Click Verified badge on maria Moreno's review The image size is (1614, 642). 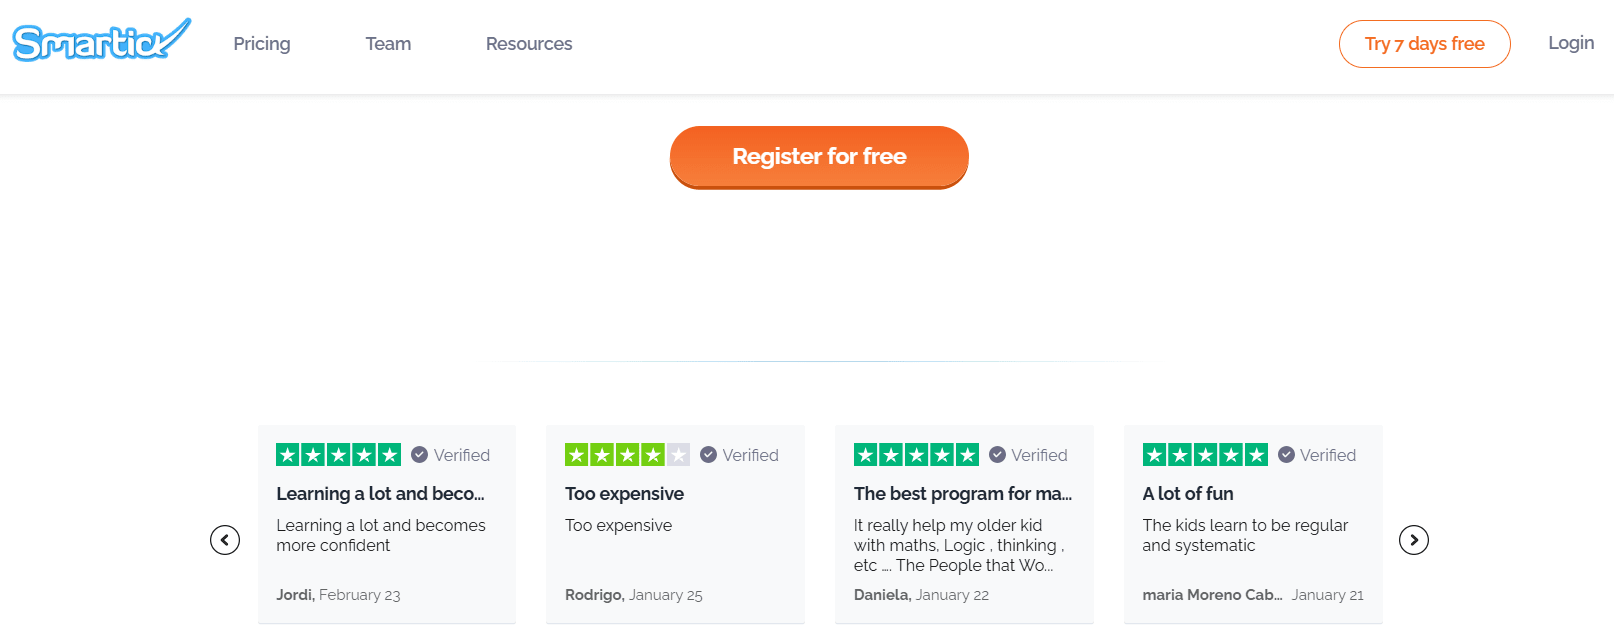(1317, 455)
